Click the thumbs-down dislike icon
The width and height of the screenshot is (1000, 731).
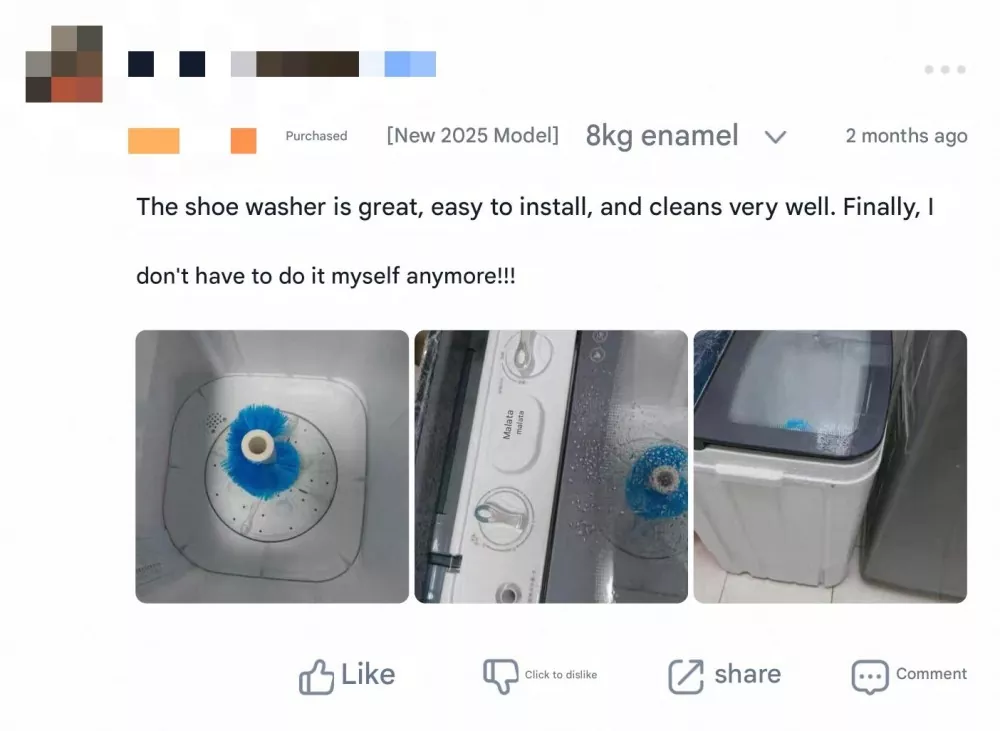501,676
